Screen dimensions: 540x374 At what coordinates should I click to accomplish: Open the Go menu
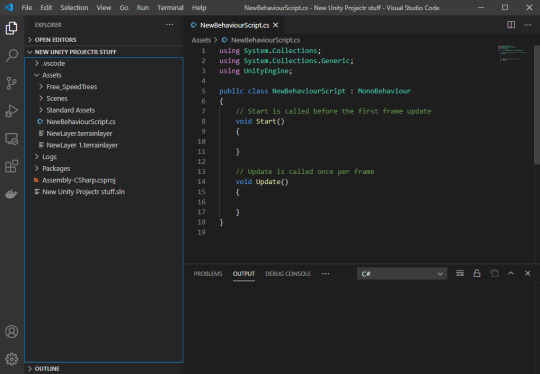pyautogui.click(x=124, y=8)
